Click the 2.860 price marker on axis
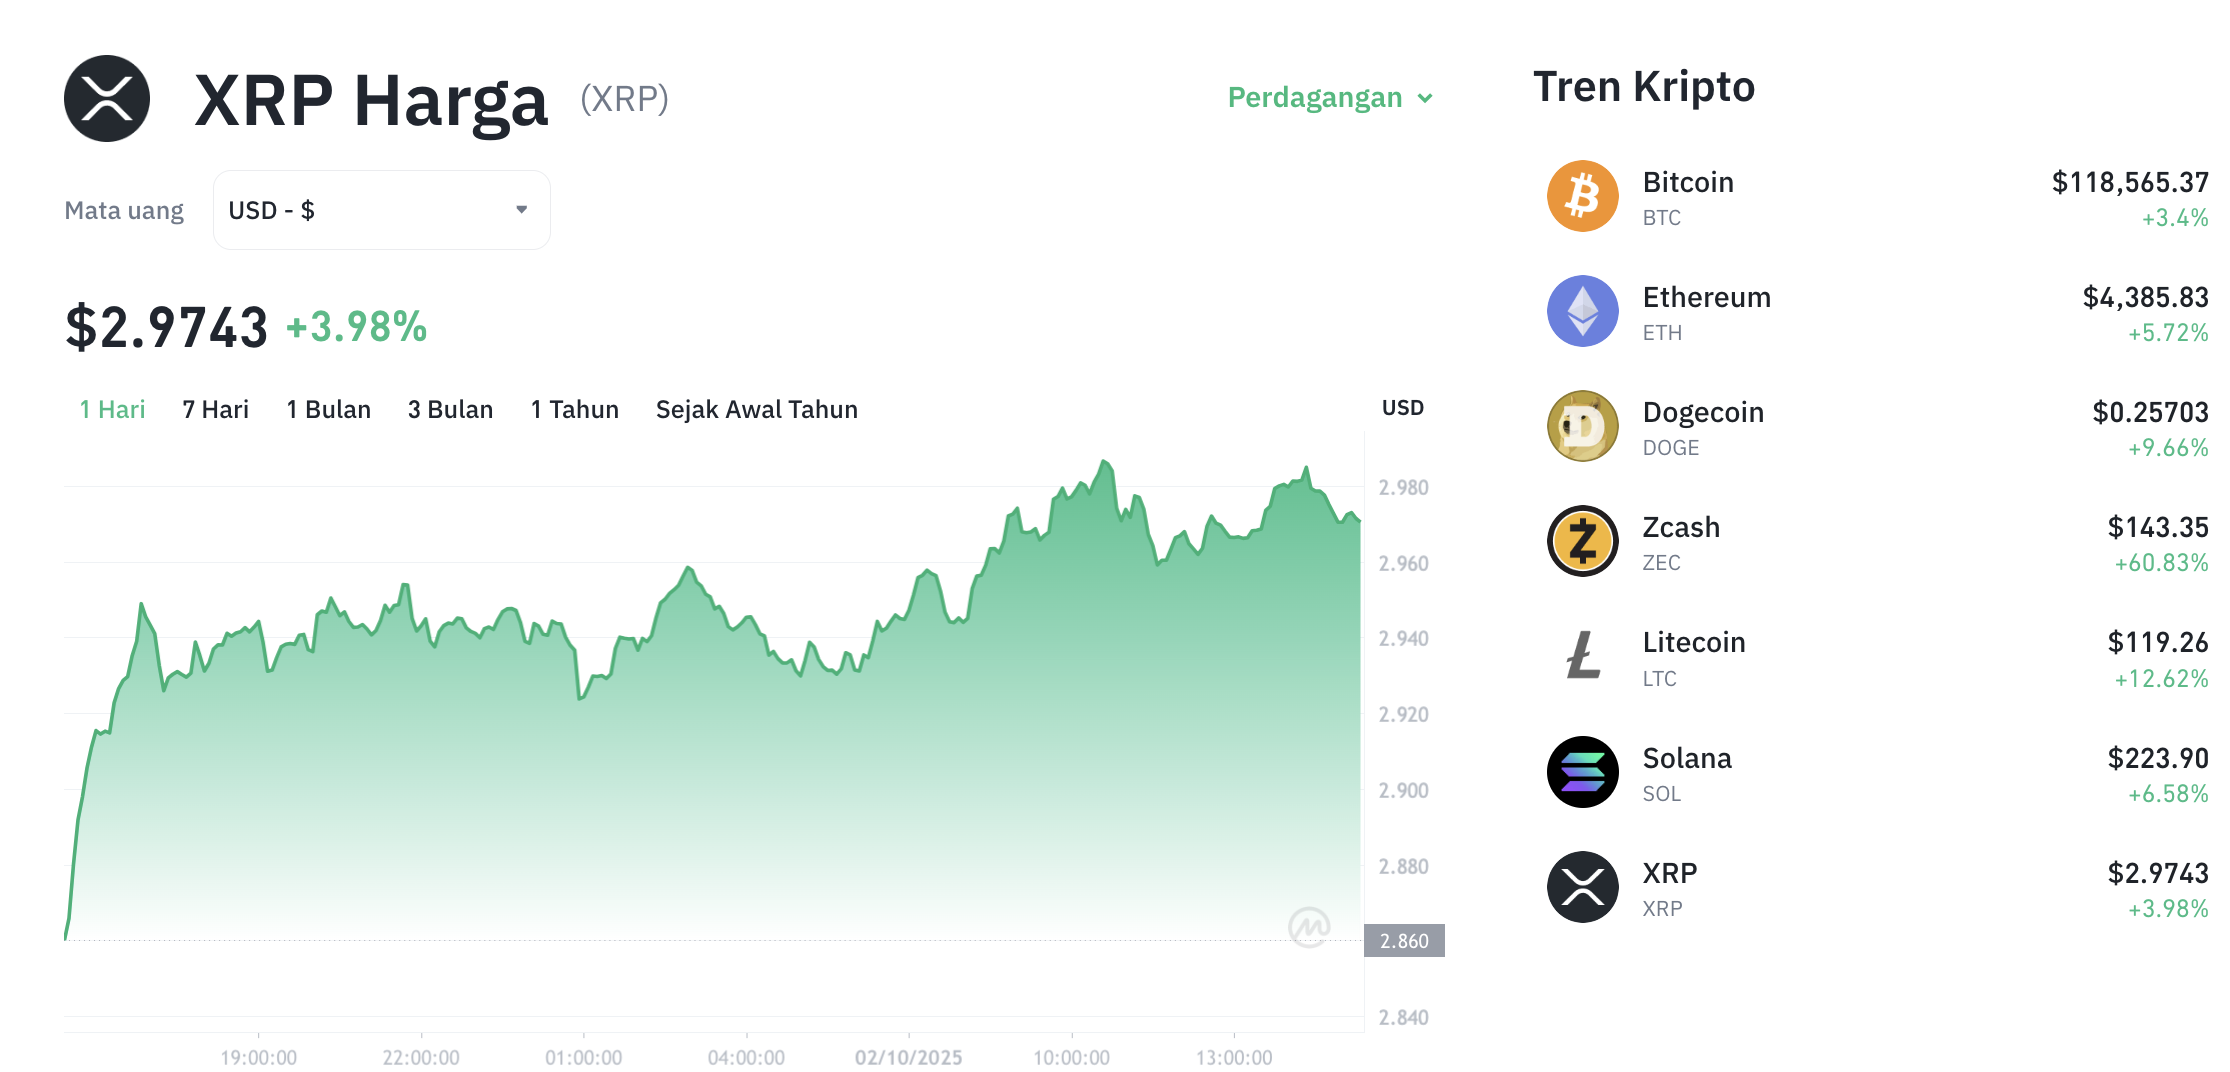This screenshot has height=1072, width=2230. point(1404,941)
